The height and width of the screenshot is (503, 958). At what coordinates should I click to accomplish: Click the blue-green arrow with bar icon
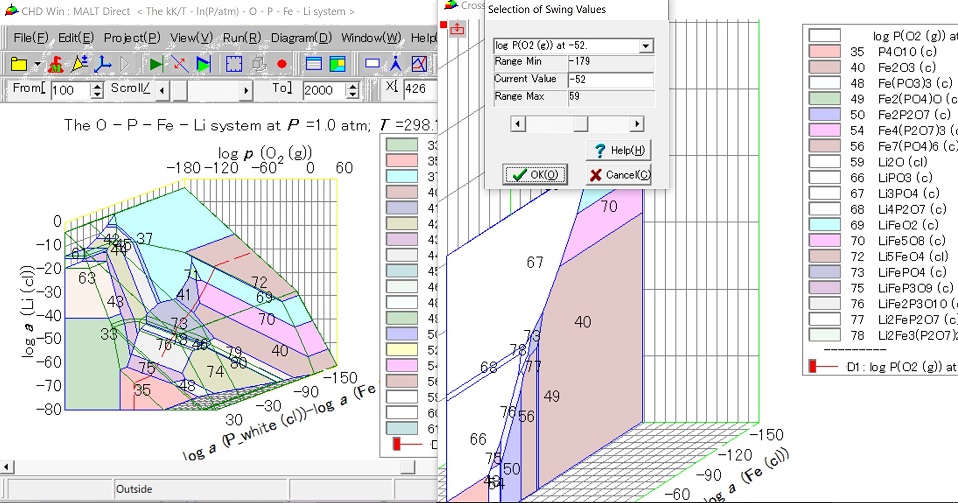204,64
